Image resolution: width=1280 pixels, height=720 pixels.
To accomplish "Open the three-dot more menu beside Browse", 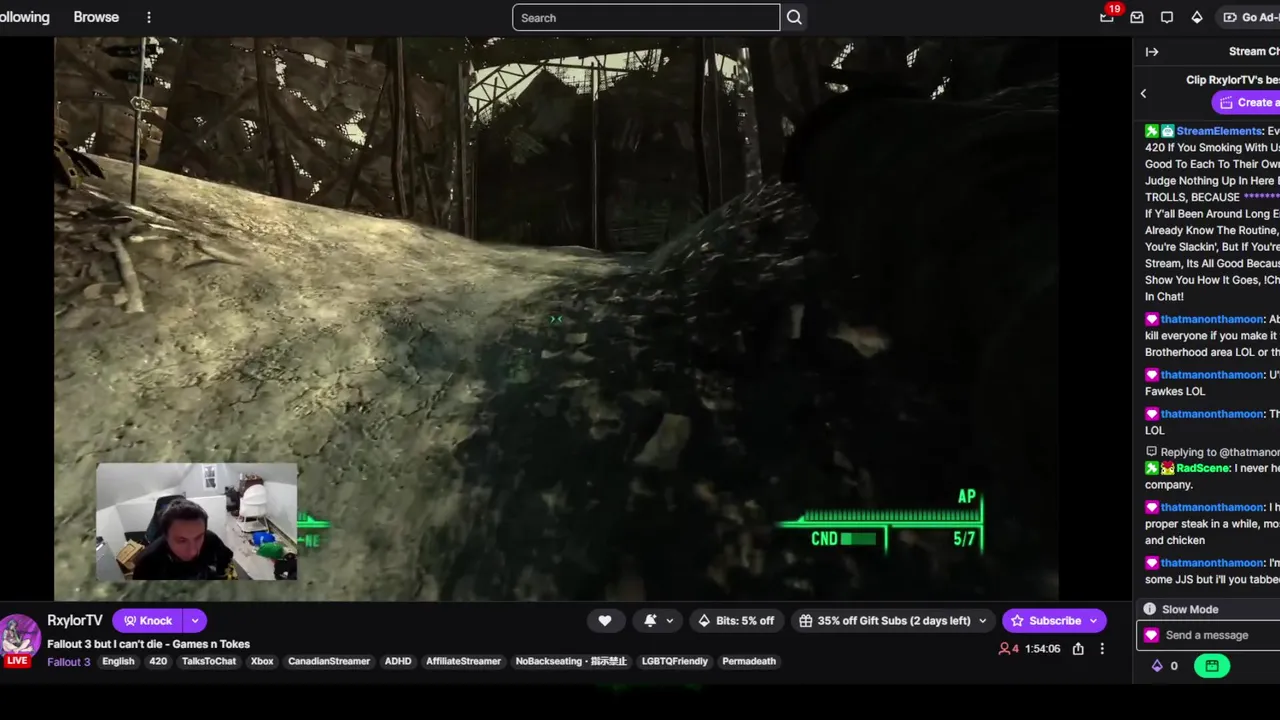I will pos(149,17).
